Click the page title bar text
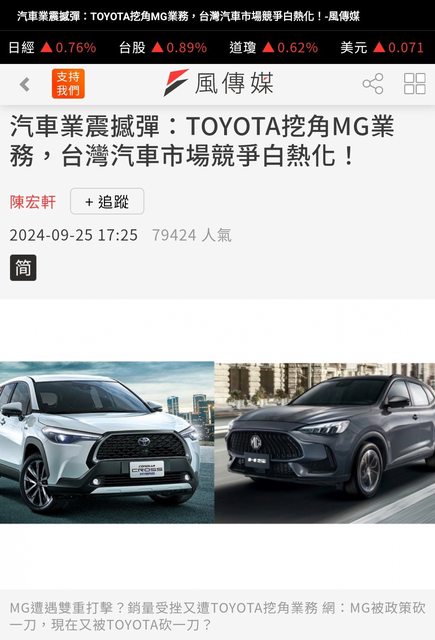Screen dimensions: 435x640 tap(188, 16)
